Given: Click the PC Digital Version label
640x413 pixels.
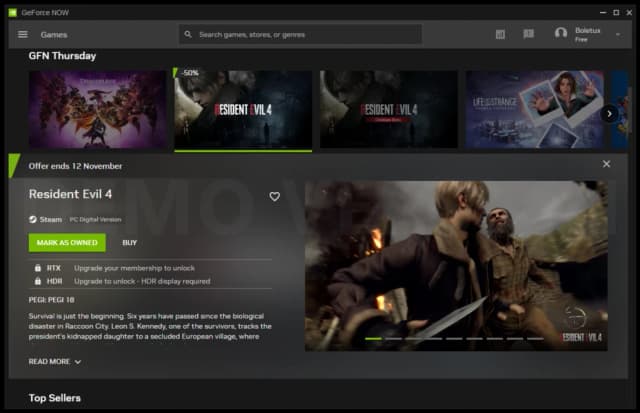Looking at the screenshot, I should click(x=95, y=220).
